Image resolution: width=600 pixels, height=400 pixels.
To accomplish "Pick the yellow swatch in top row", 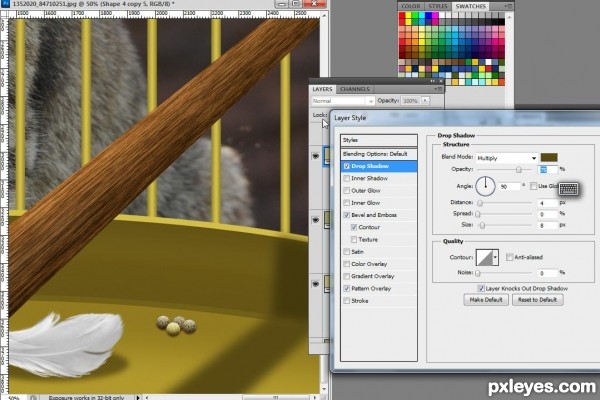I will click(409, 15).
